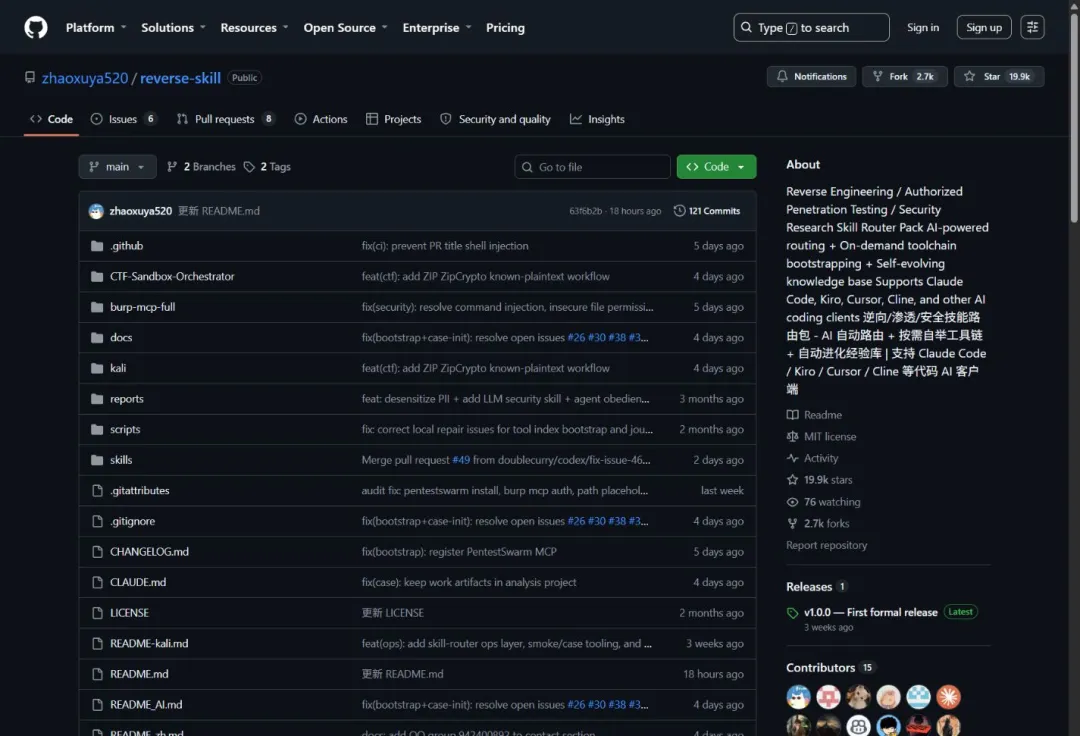Click the green tag icon of v1.0.0 release
The image size is (1080, 736).
792,613
